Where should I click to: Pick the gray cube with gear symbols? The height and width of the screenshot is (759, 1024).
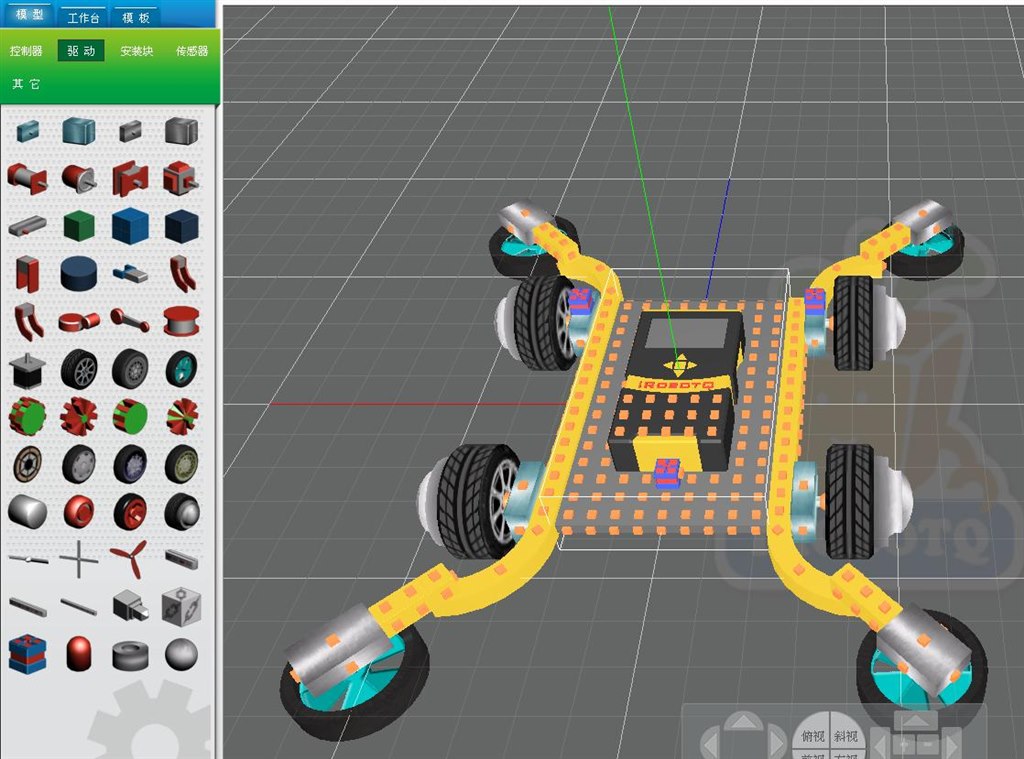[181, 604]
